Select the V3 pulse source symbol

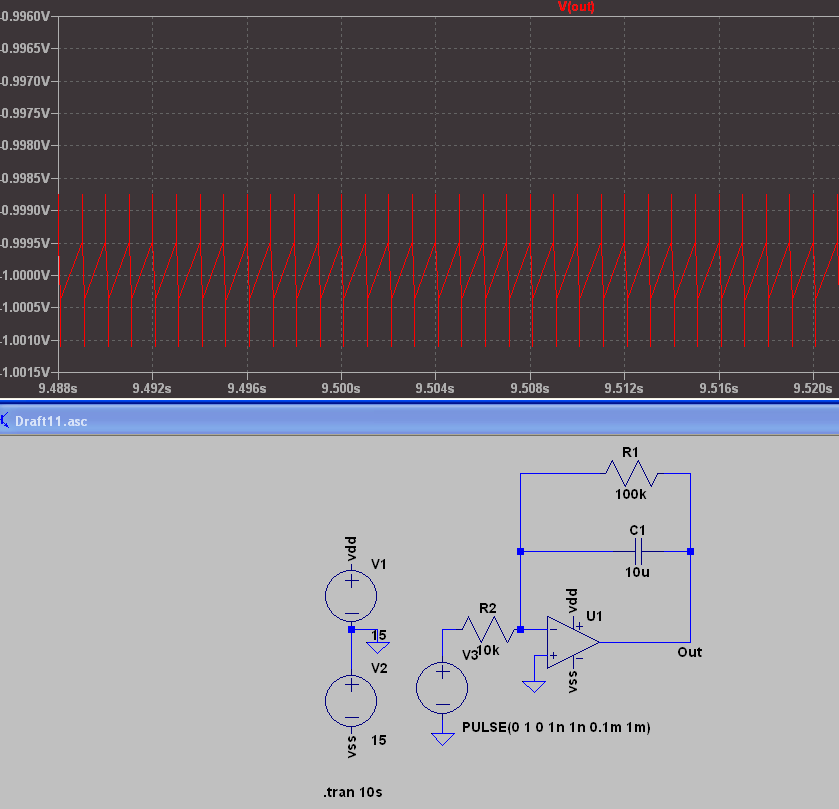click(442, 688)
